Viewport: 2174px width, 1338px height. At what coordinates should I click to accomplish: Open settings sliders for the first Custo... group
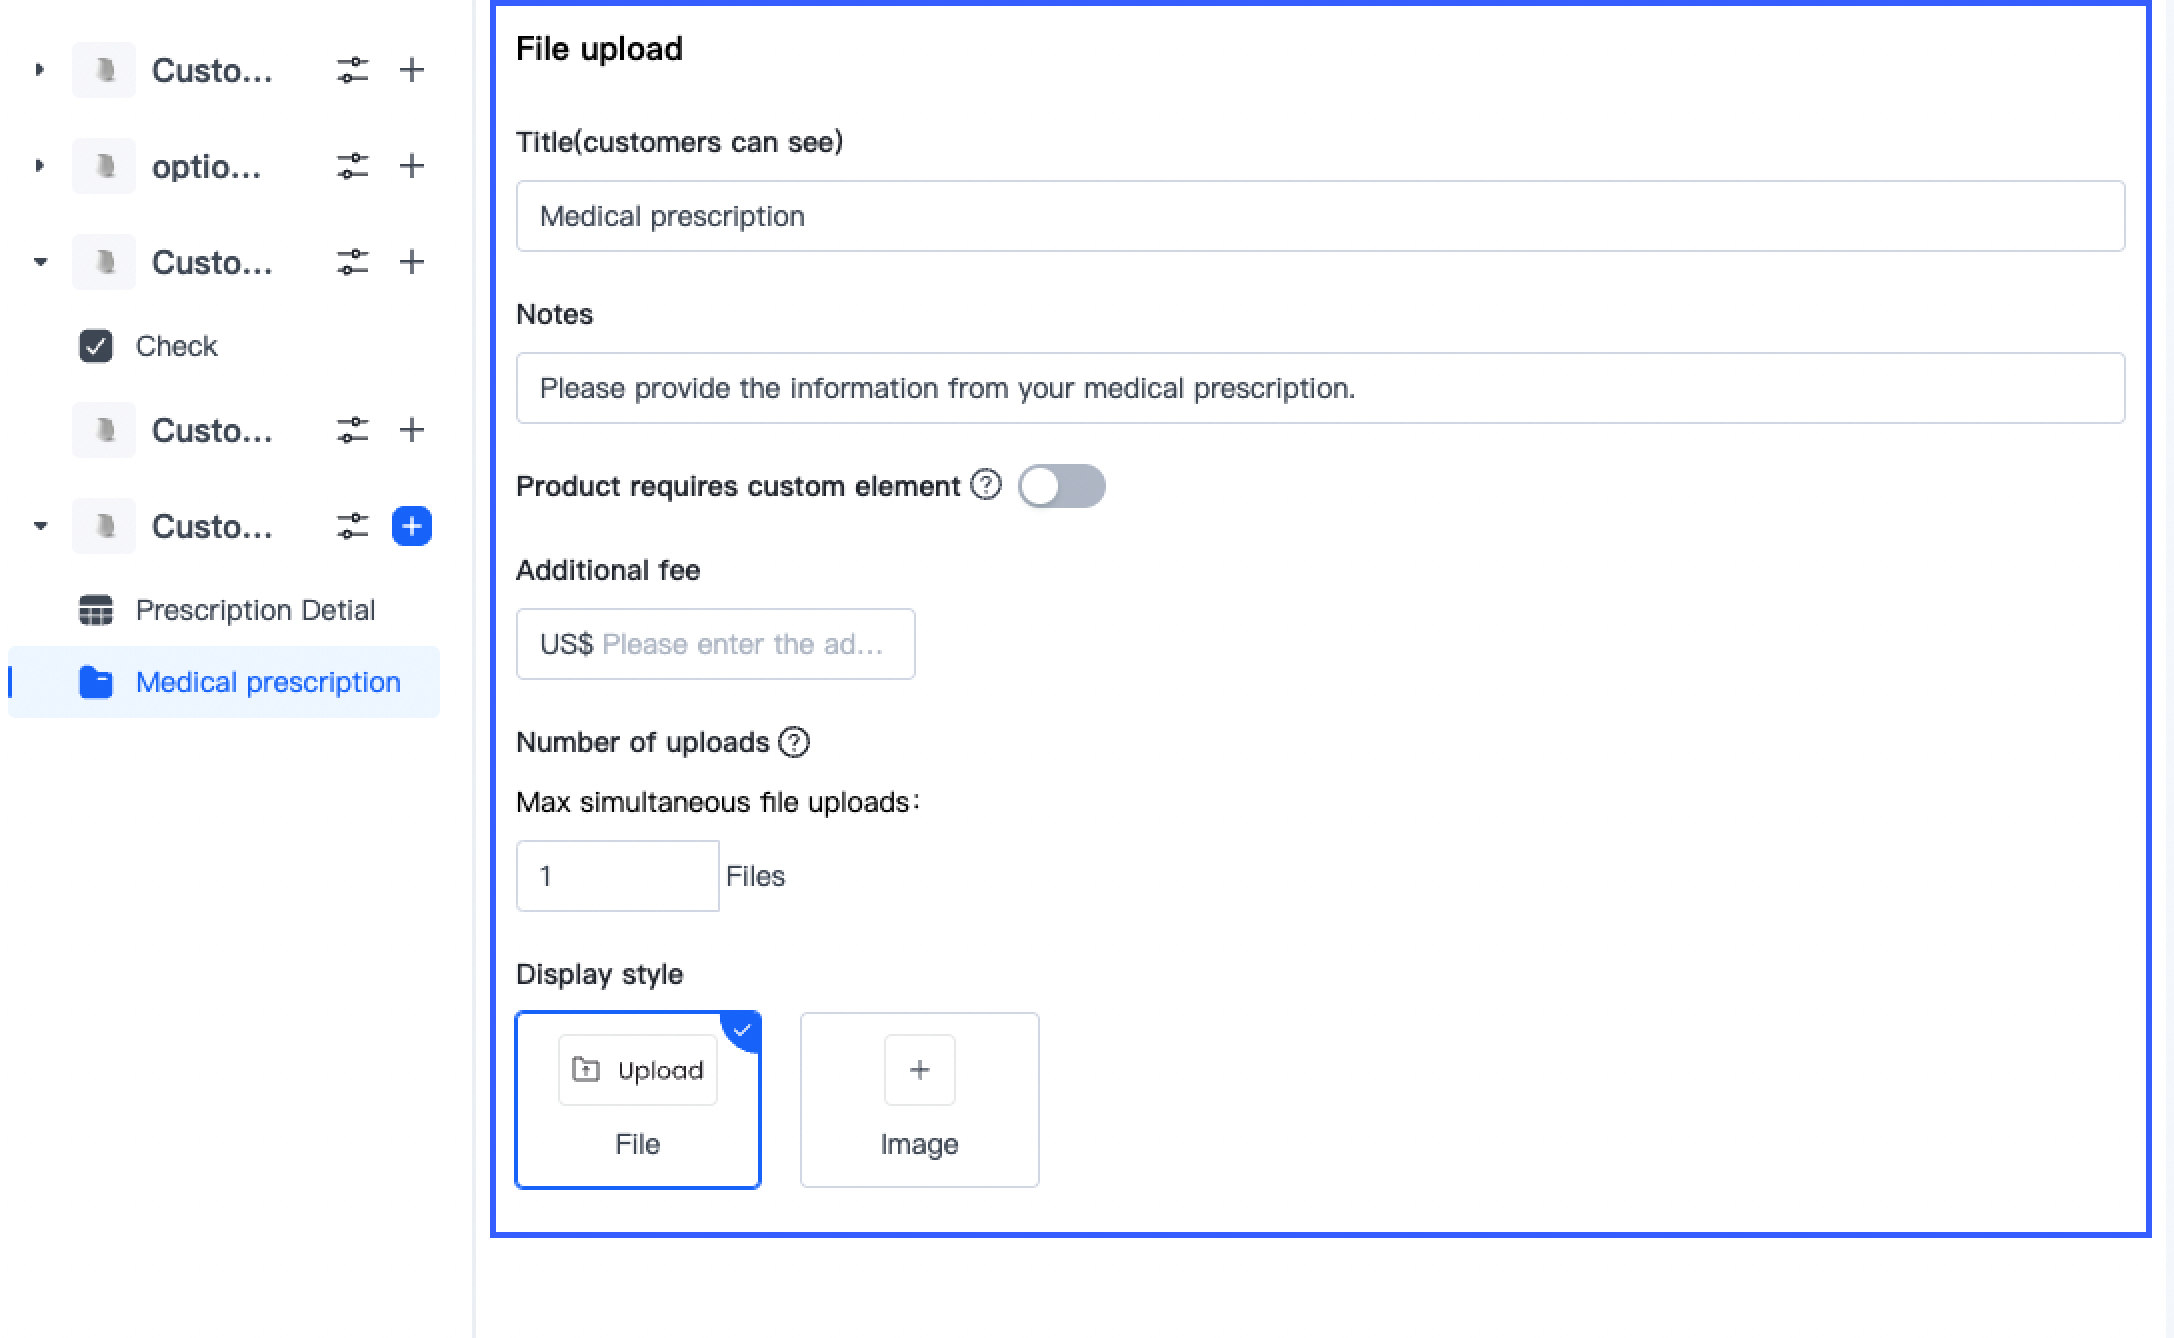click(352, 70)
